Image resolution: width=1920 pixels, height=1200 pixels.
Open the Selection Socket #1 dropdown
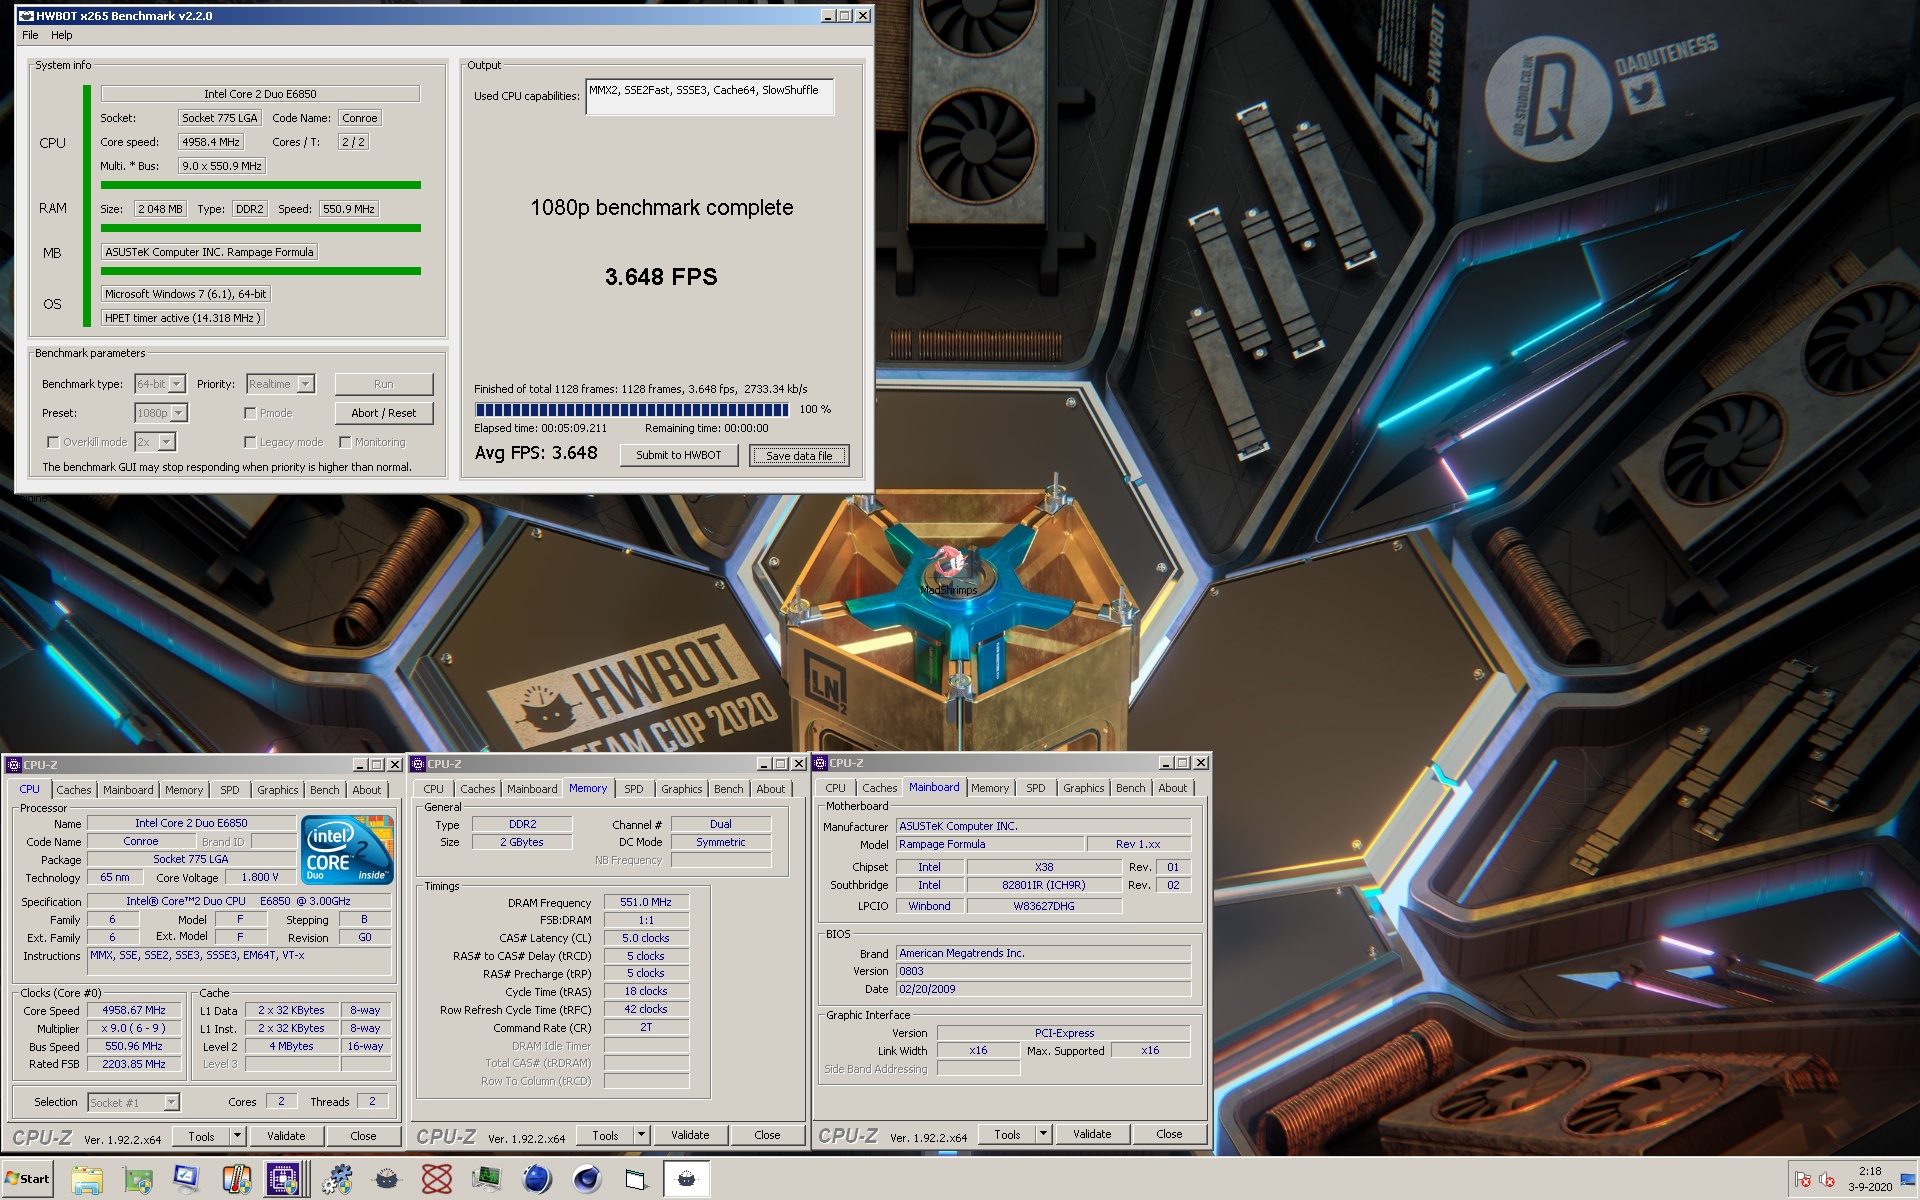pyautogui.click(x=134, y=1102)
